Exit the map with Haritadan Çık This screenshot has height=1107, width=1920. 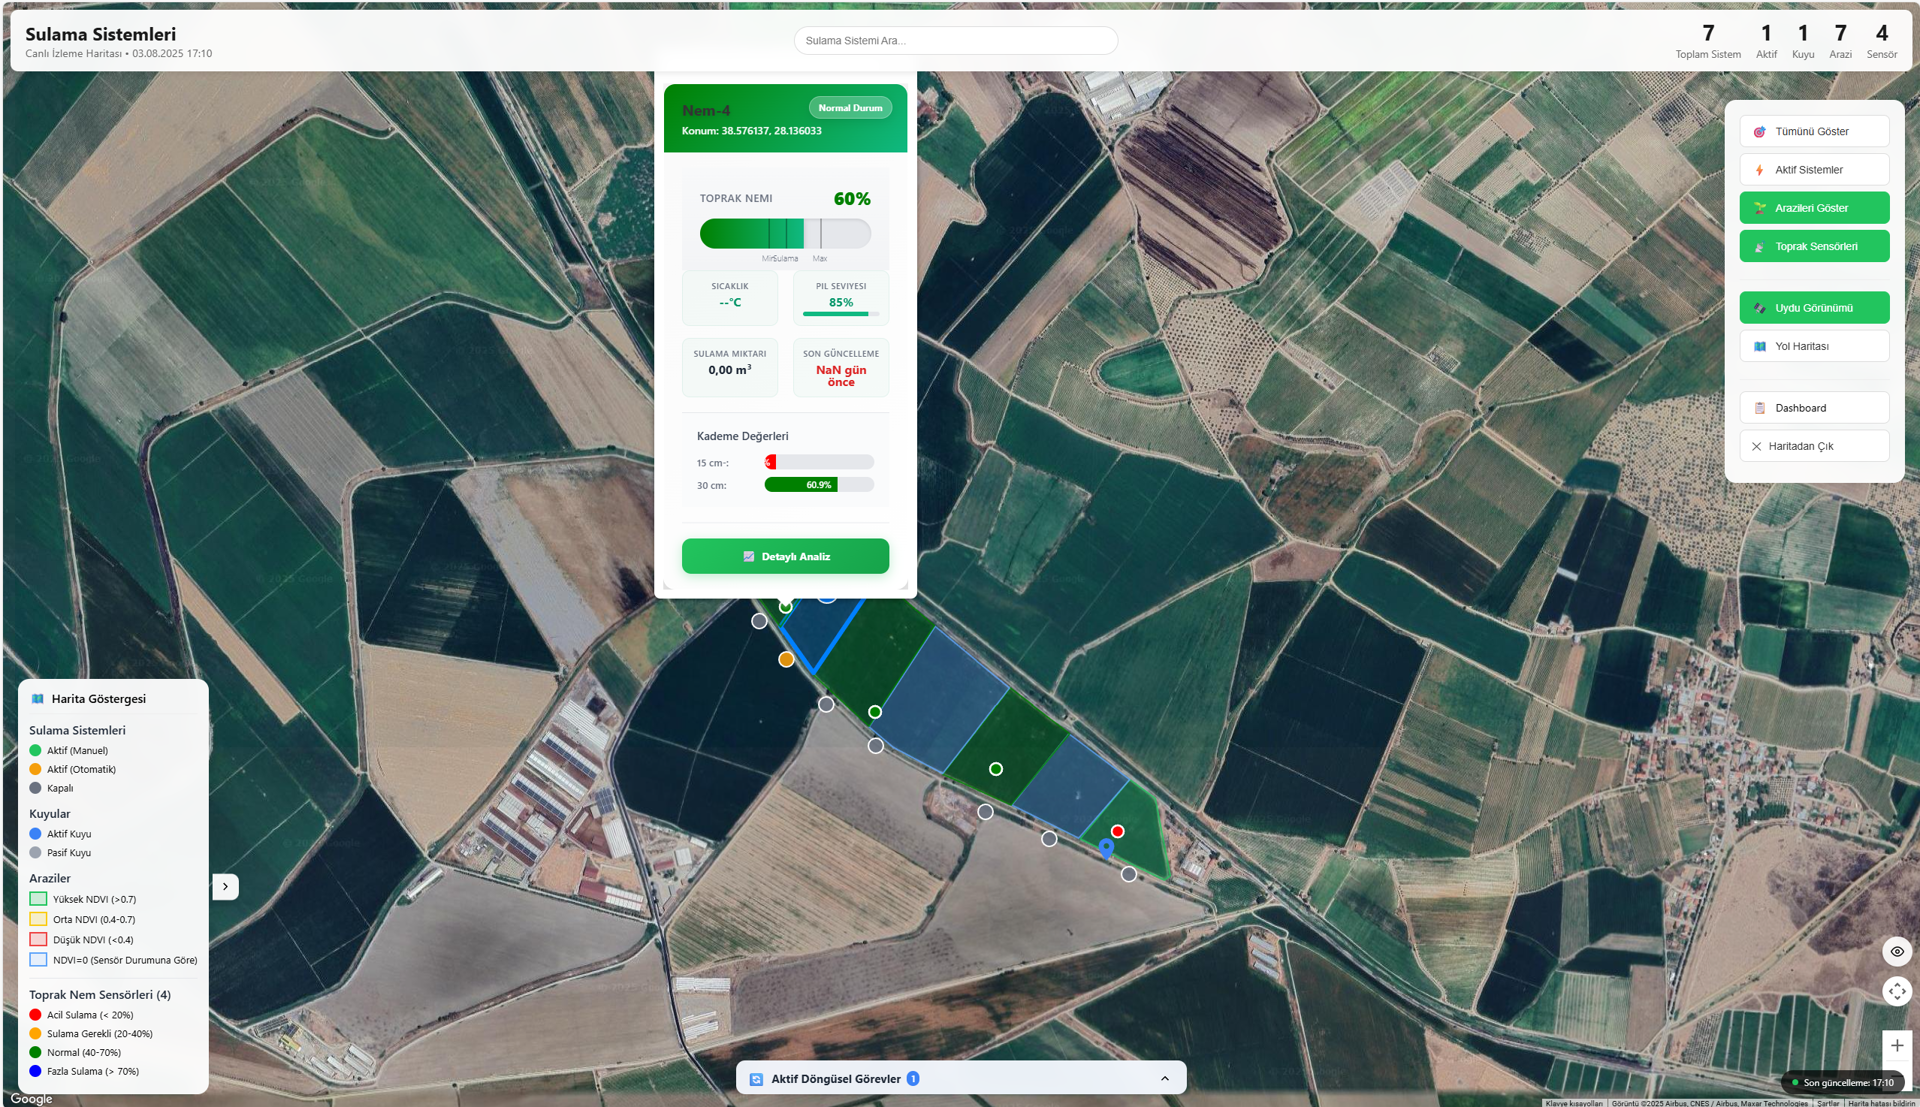(1814, 445)
